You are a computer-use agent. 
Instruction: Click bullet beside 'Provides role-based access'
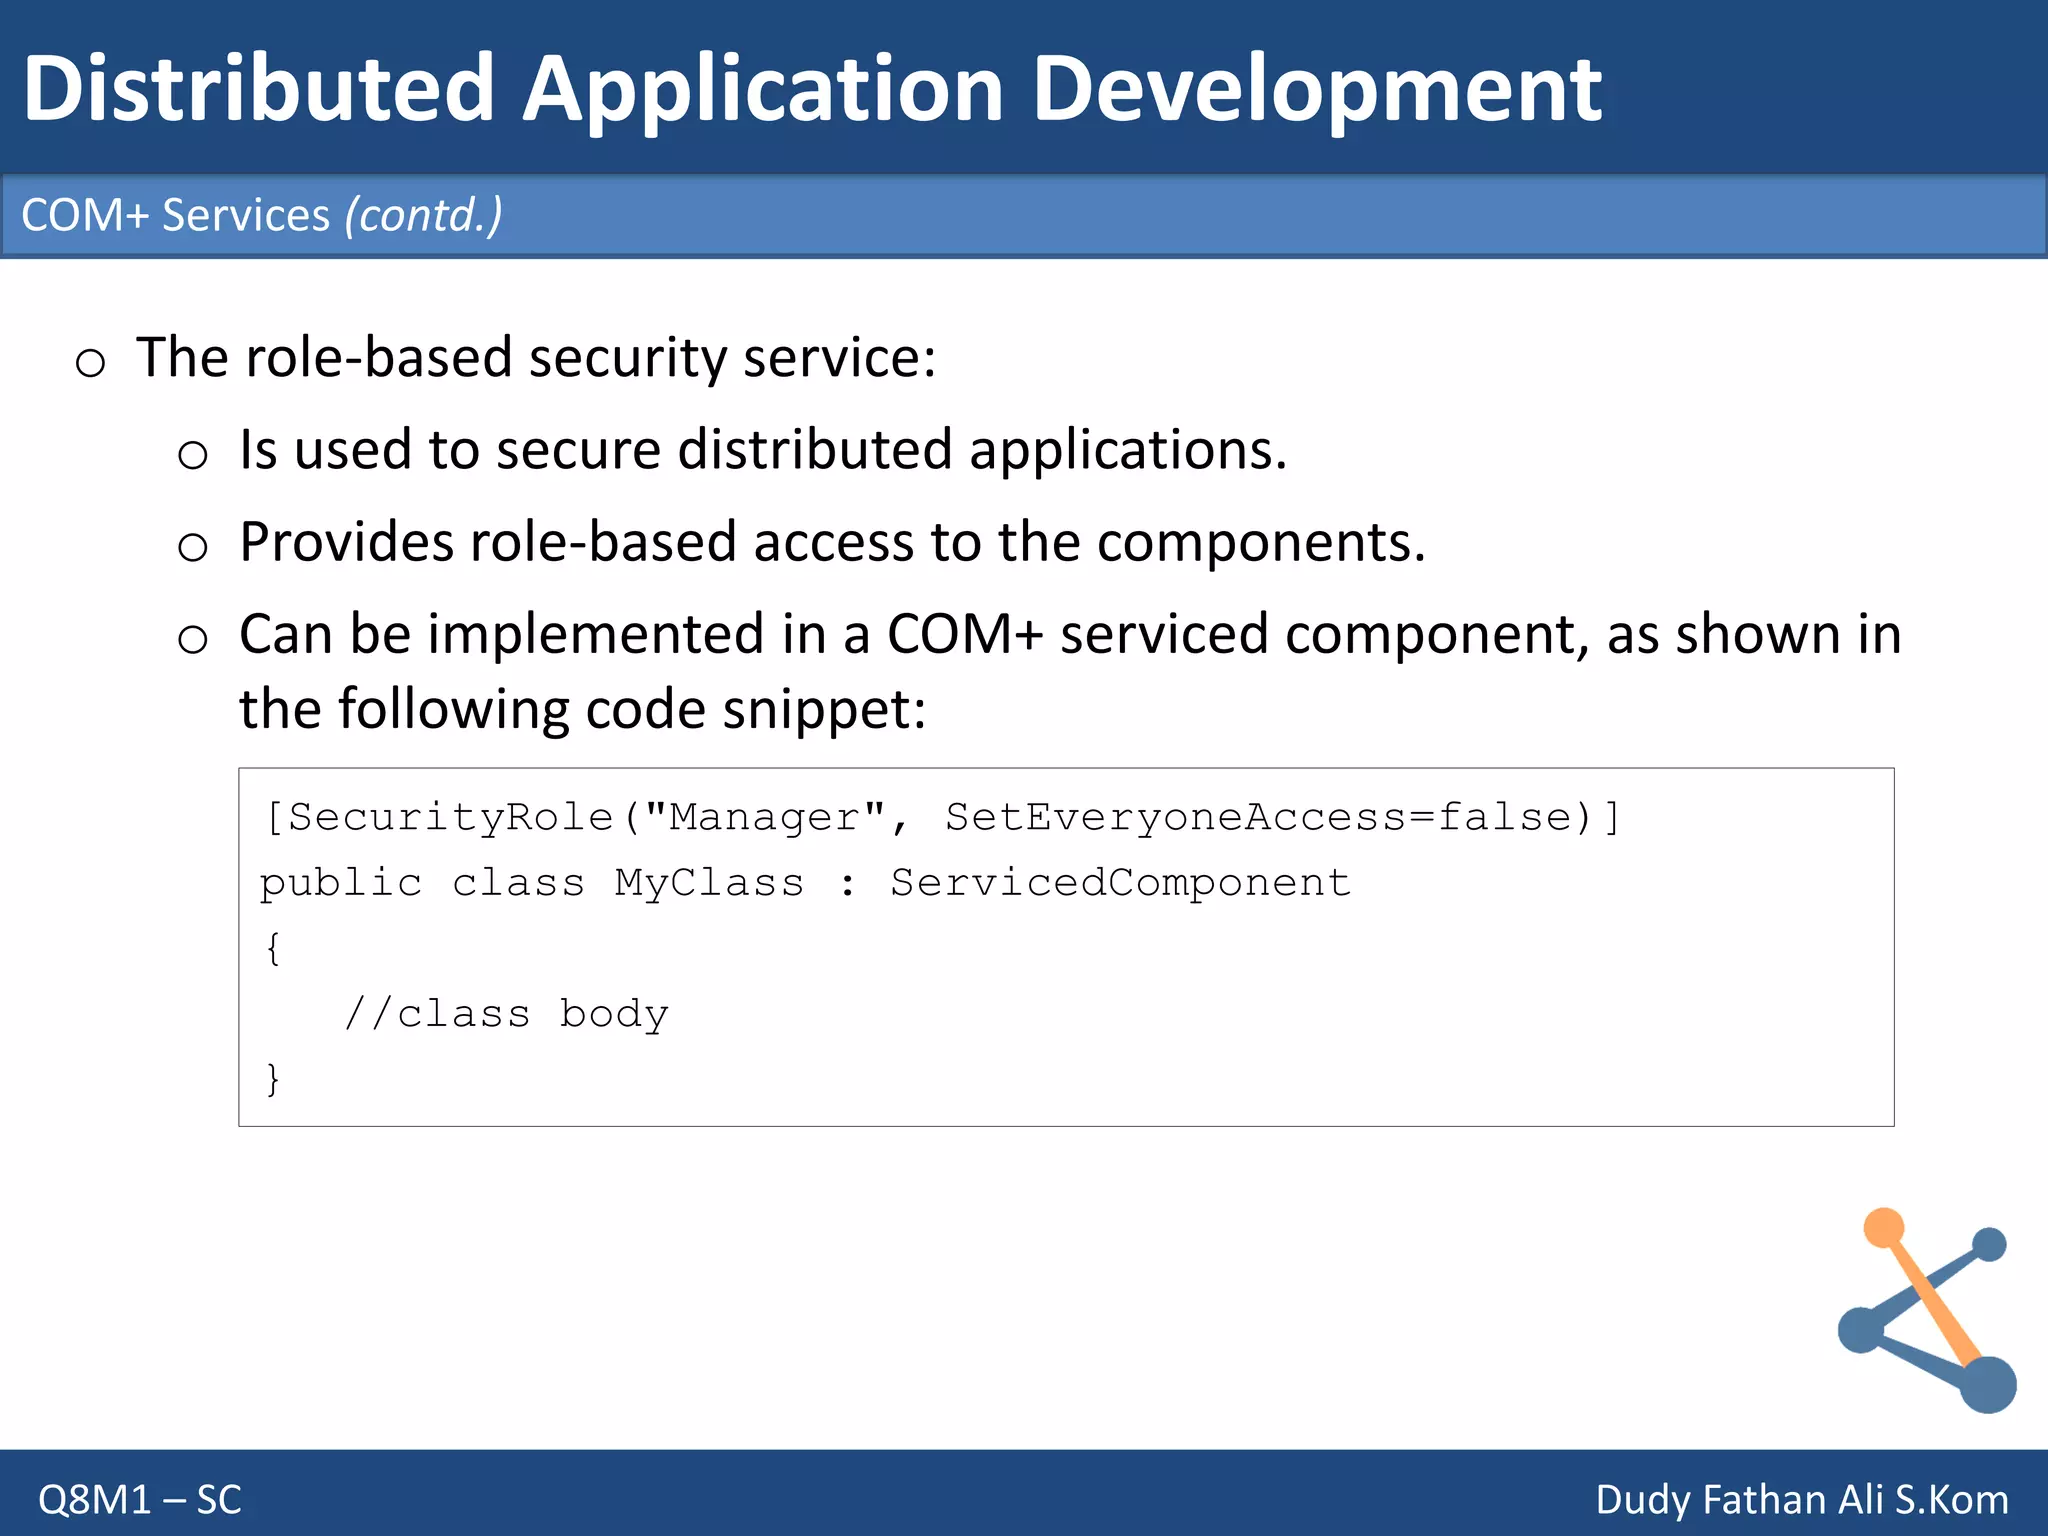pos(192,547)
